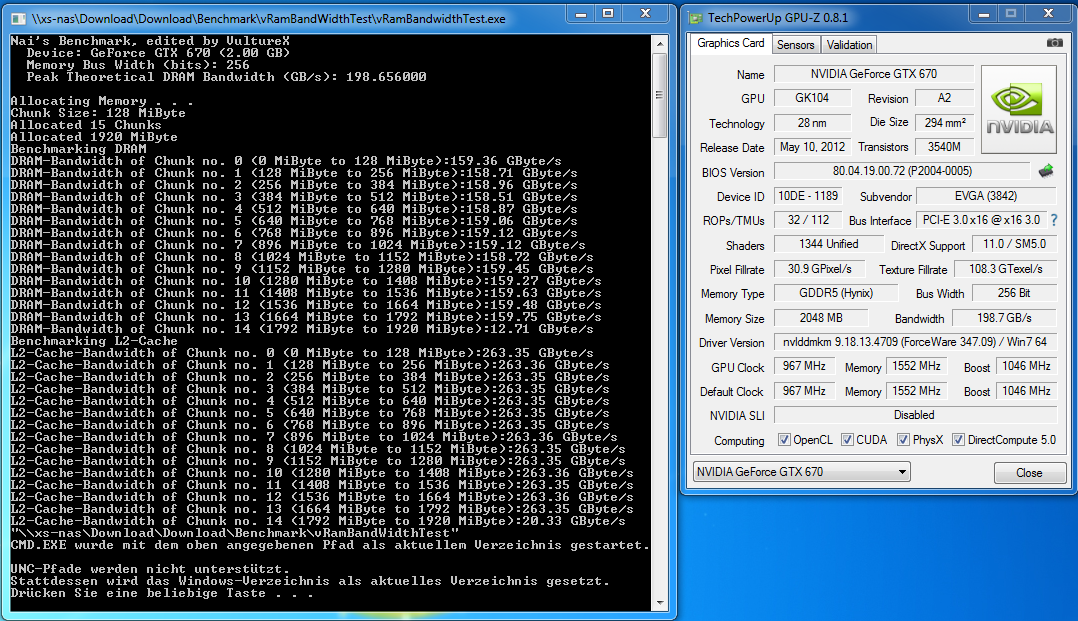Click the Shaders field 1344 Unified

pos(828,244)
